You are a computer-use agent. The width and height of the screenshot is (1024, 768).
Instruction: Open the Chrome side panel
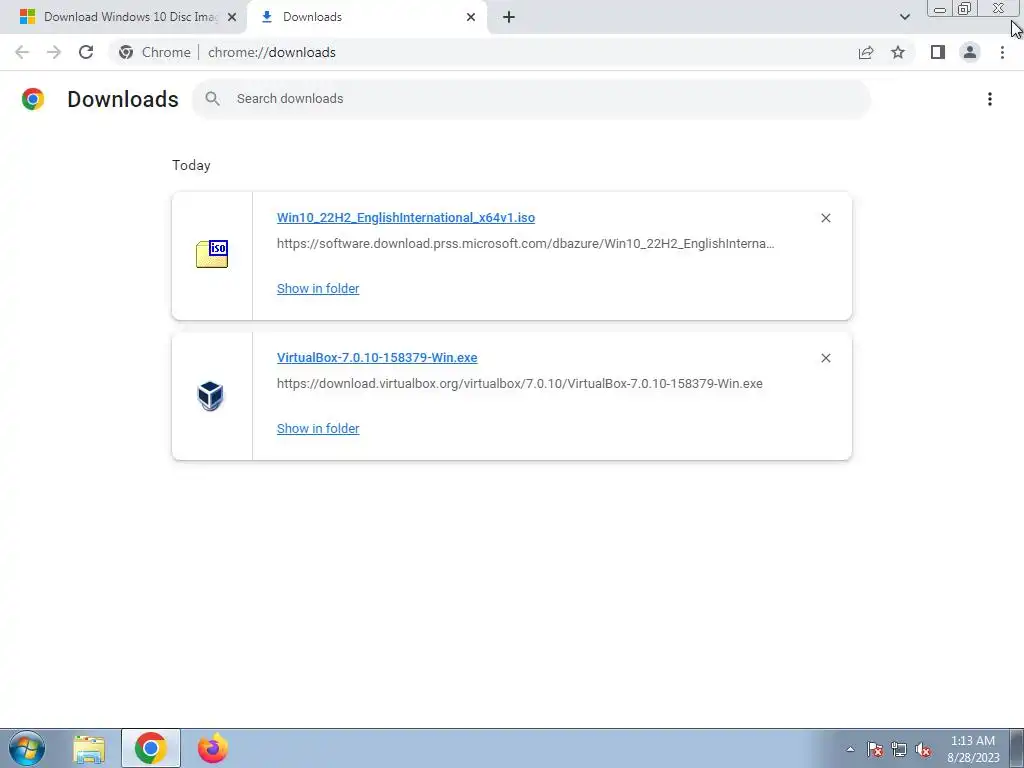pyautogui.click(x=938, y=52)
